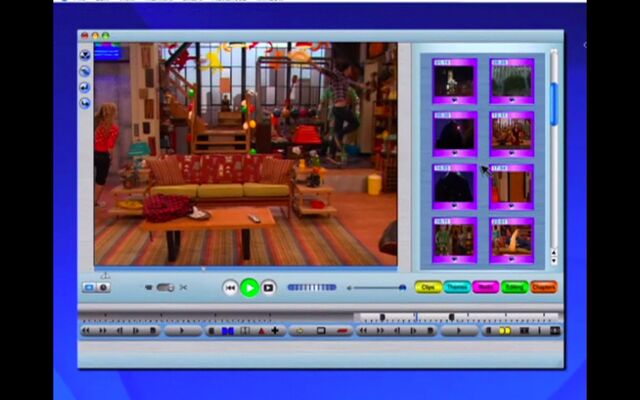Open the arrow menu under the green-shirted people clip
This screenshot has width=640, height=400.
pos(454,260)
